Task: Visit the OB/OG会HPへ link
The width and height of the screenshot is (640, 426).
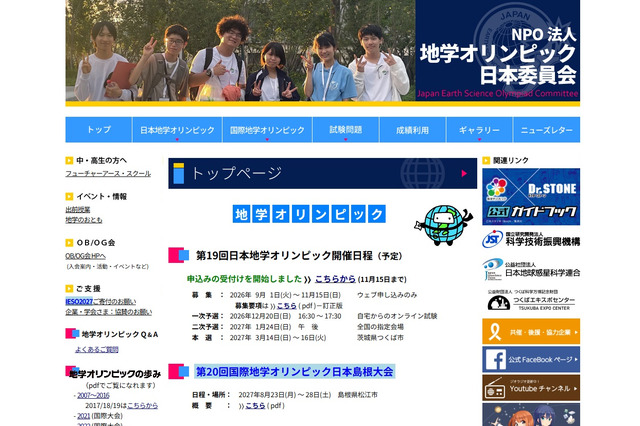Action: coord(85,256)
